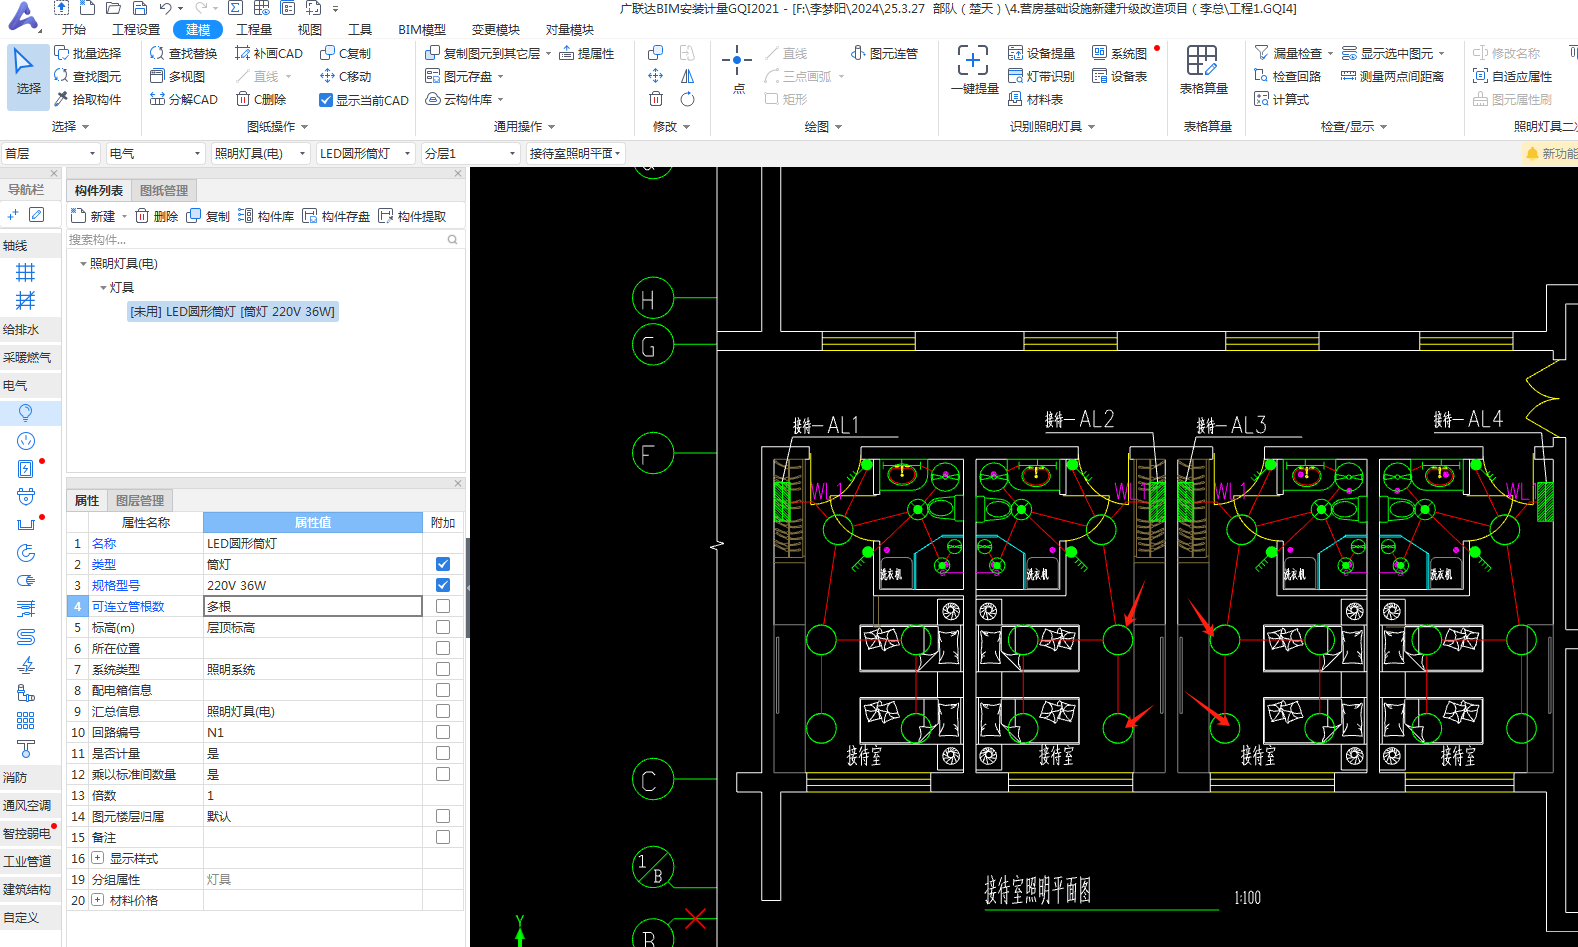Screen dimensions: 1578x947
Task: Click 新建 to create a new component
Action: (x=95, y=216)
